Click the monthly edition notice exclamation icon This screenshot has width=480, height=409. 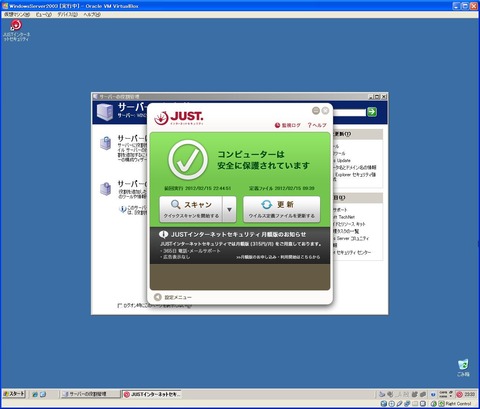pos(163,235)
